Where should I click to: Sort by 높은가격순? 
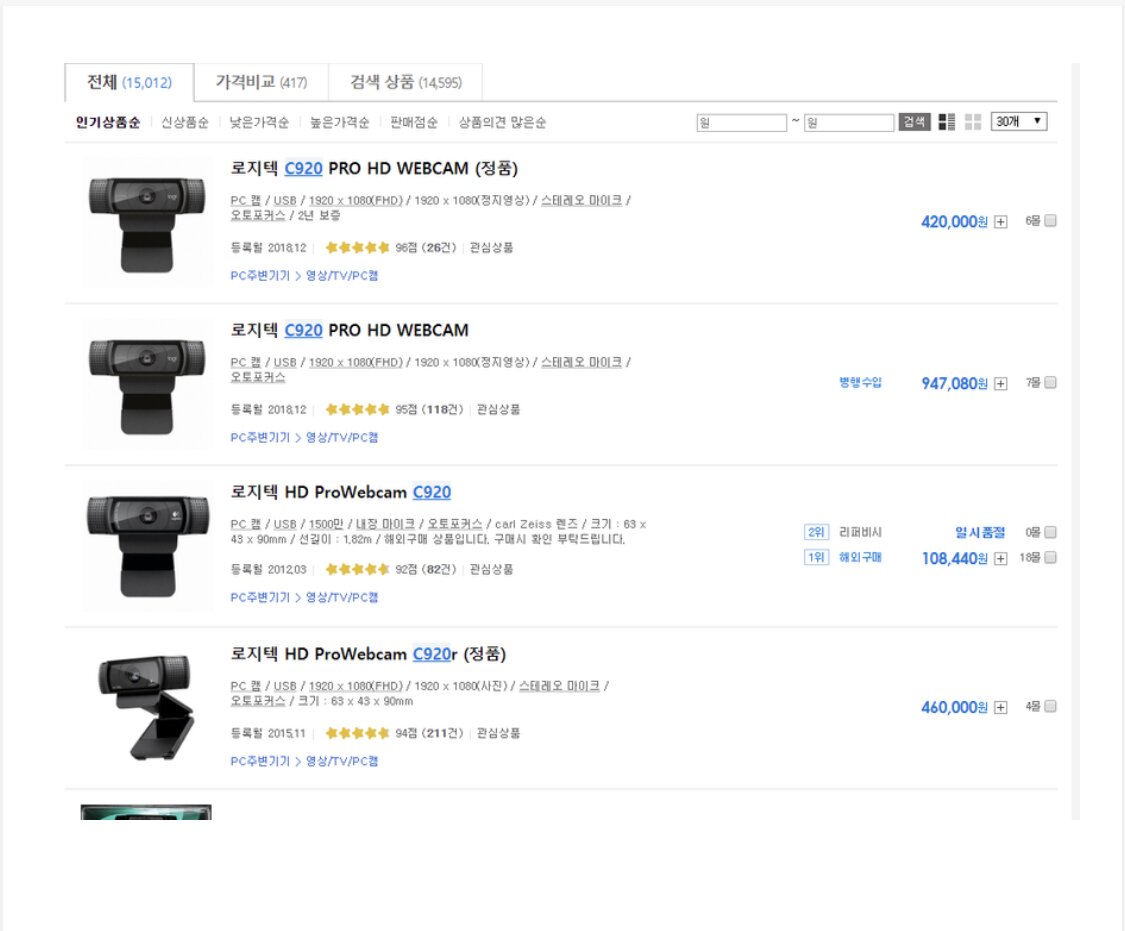pos(339,123)
